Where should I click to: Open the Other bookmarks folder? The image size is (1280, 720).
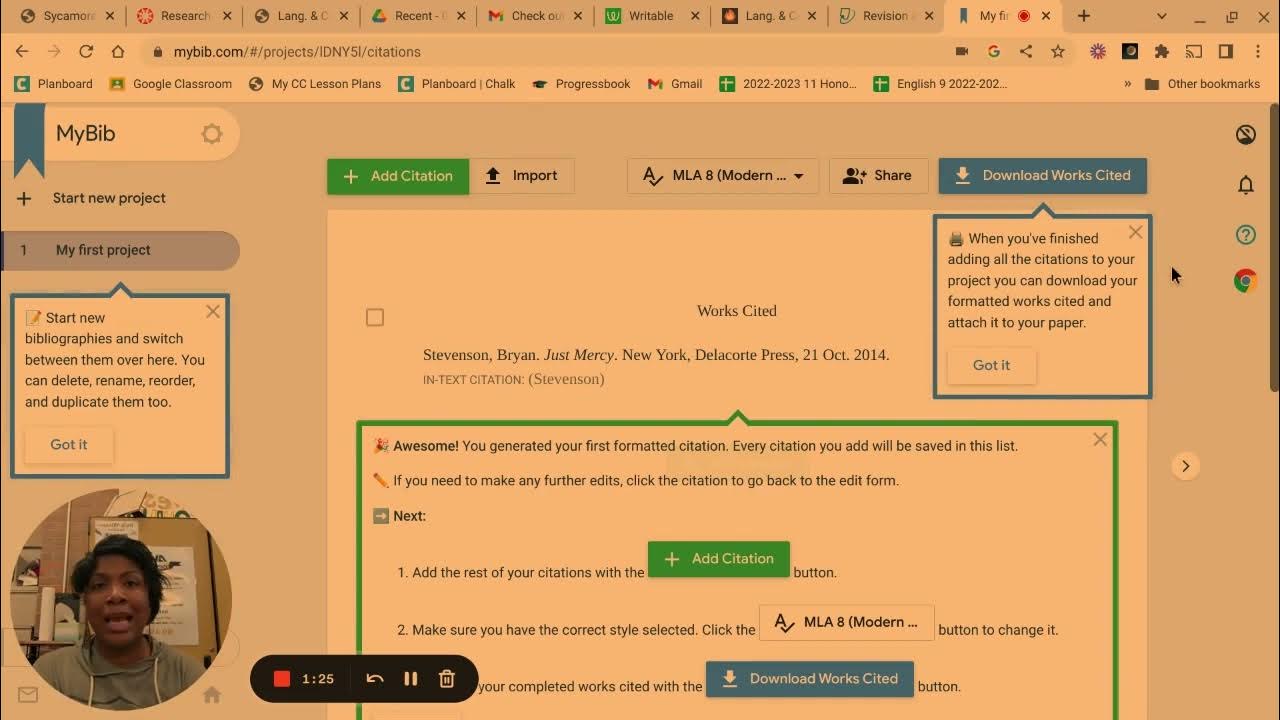click(1202, 84)
